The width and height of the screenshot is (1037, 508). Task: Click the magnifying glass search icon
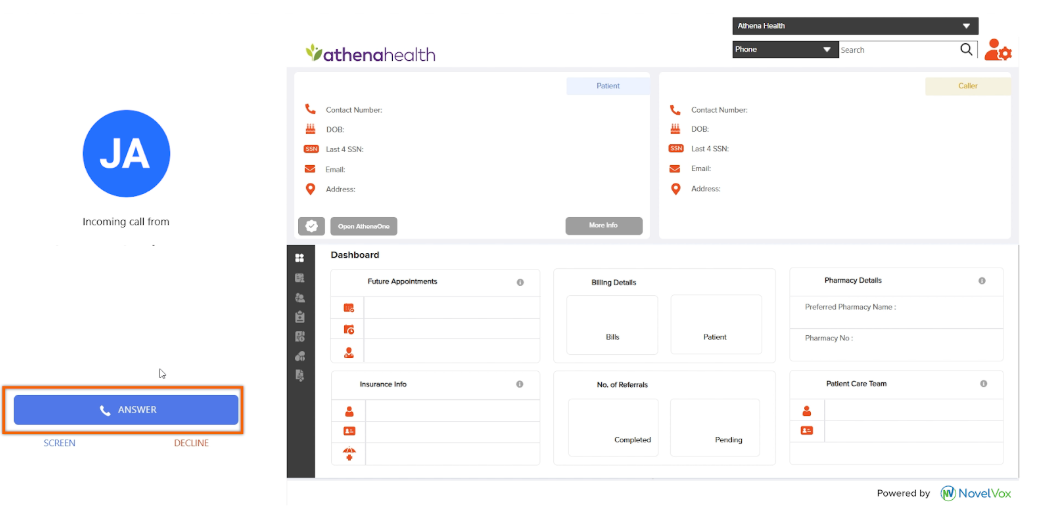pos(966,50)
